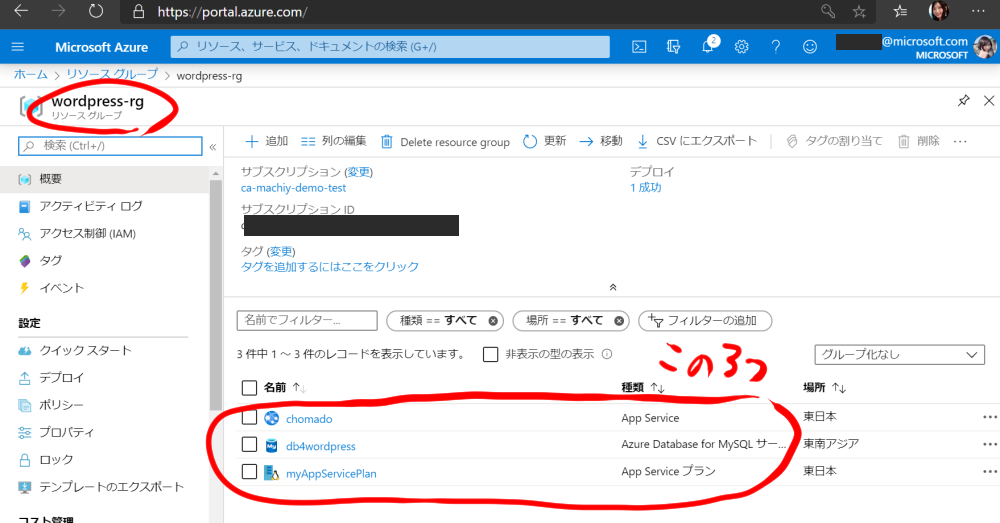Click Delete resource group
Image resolution: width=1000 pixels, height=523 pixels.
click(445, 142)
